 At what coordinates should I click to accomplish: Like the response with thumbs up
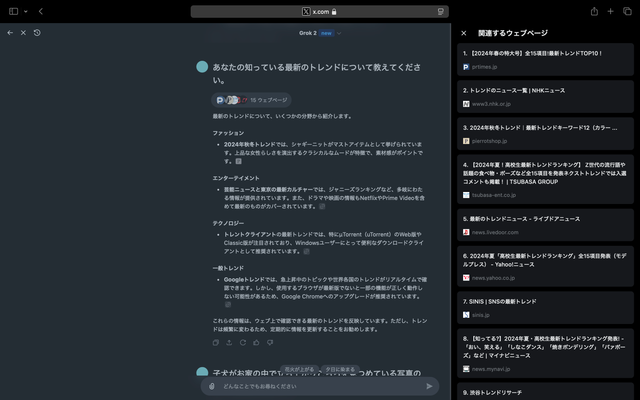tap(256, 342)
